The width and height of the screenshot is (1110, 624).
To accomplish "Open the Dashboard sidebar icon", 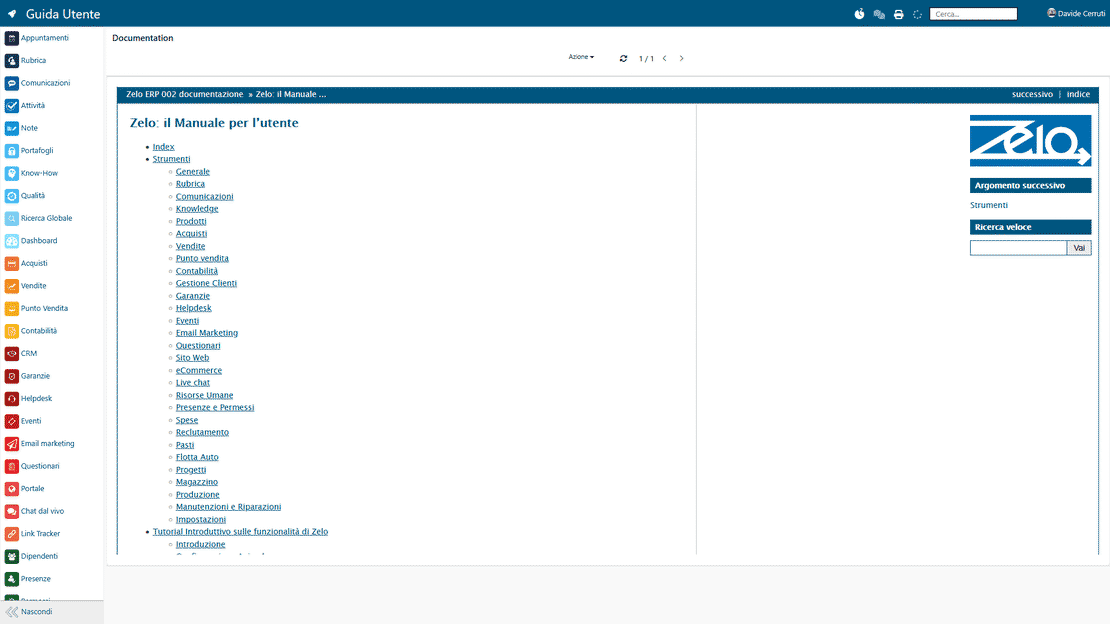I will click(x=11, y=241).
